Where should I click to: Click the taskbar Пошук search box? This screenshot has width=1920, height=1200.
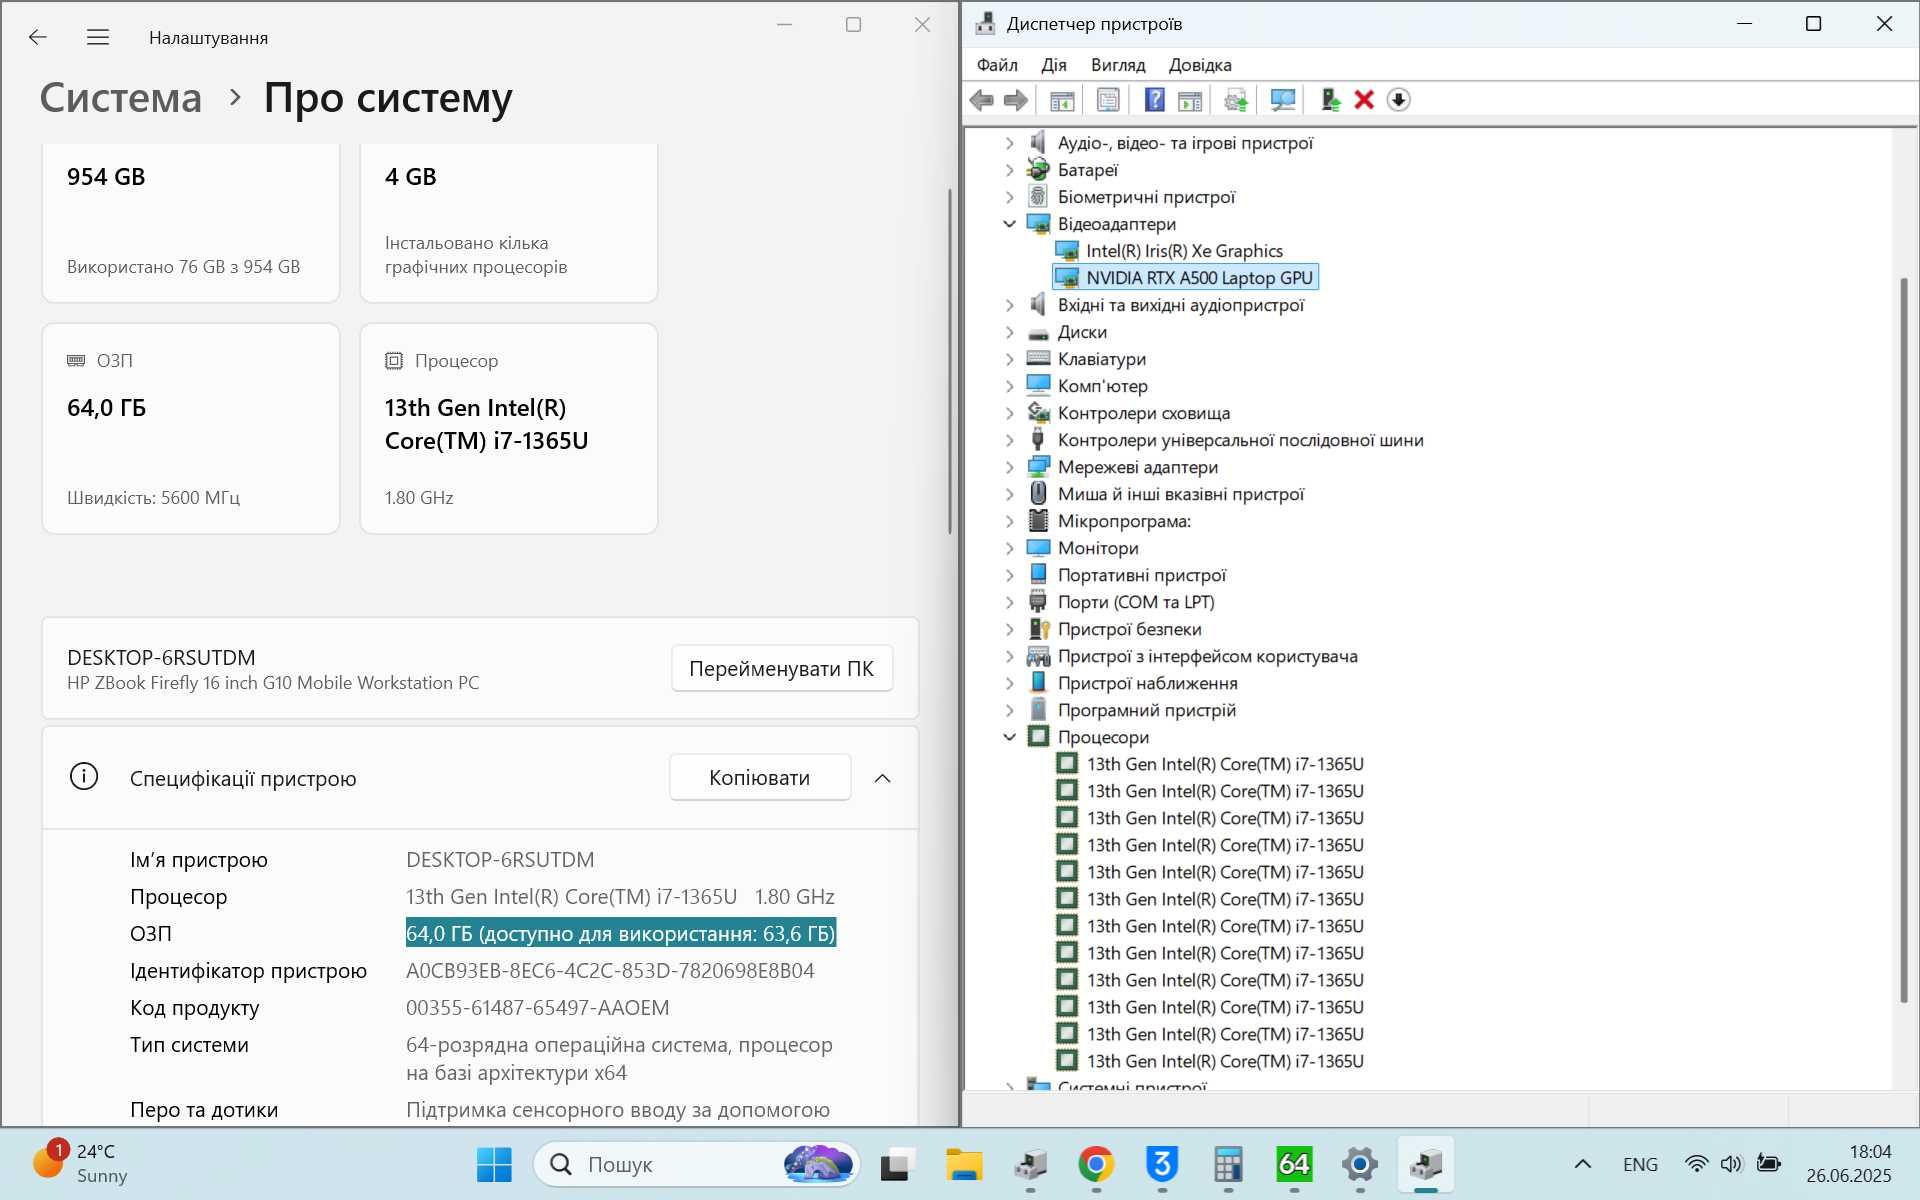(x=697, y=1164)
